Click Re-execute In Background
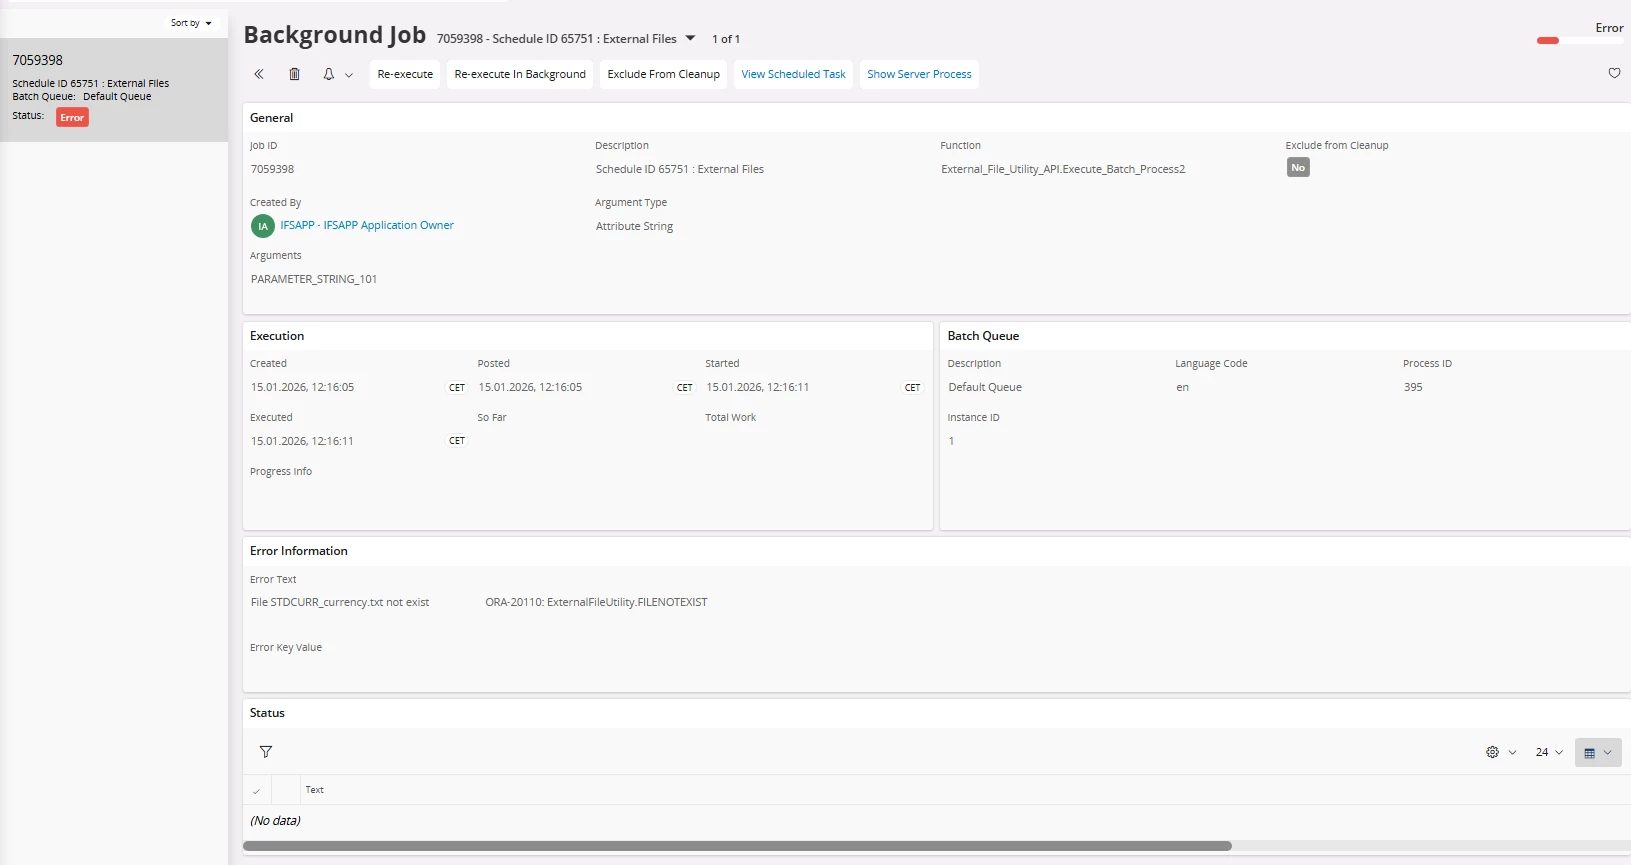 click(520, 74)
